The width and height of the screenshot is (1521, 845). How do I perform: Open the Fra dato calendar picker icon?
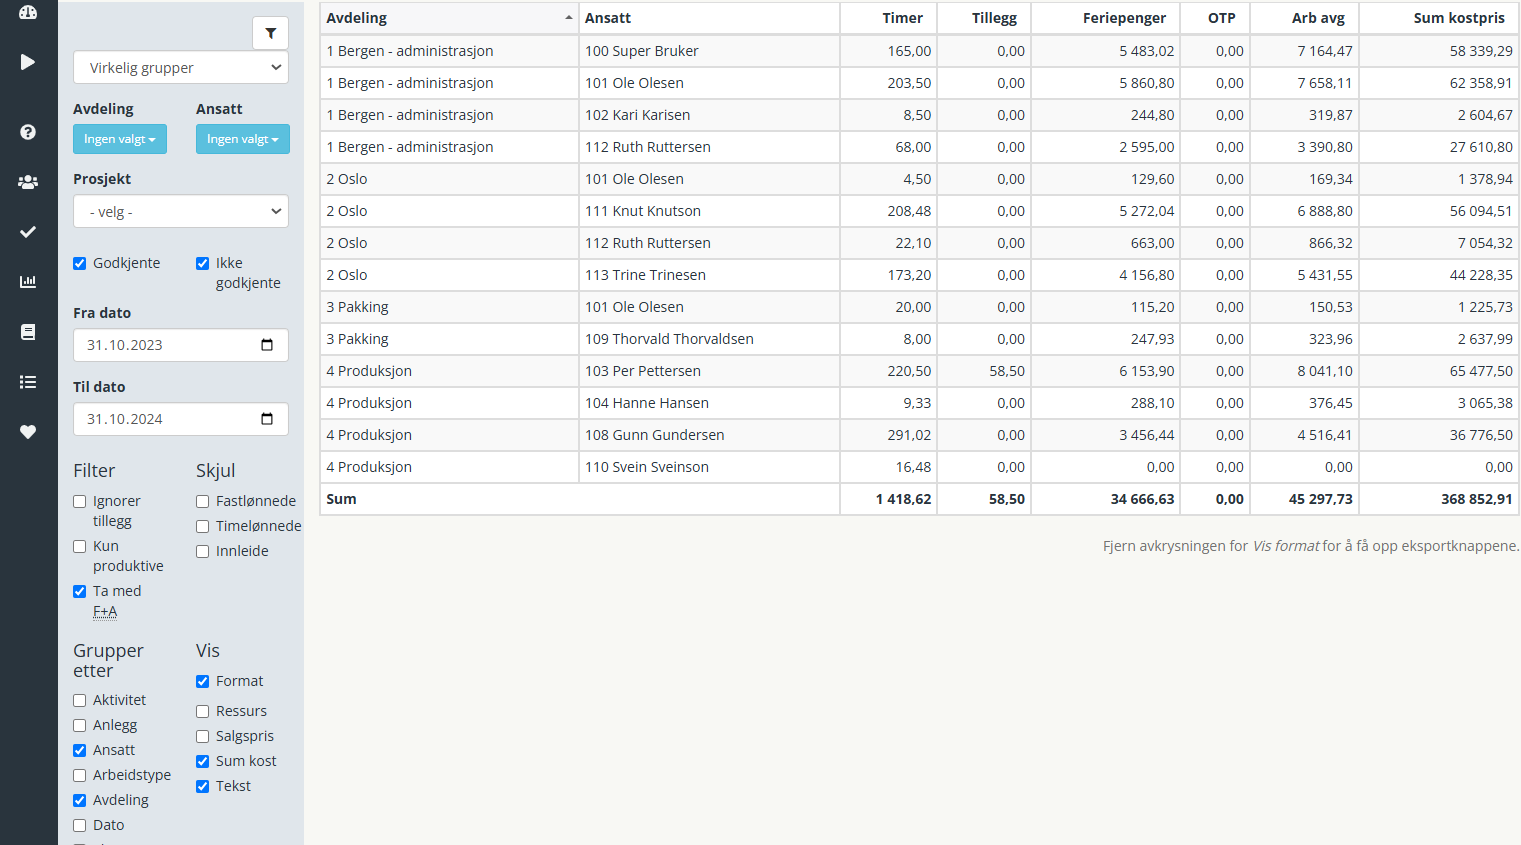(267, 345)
